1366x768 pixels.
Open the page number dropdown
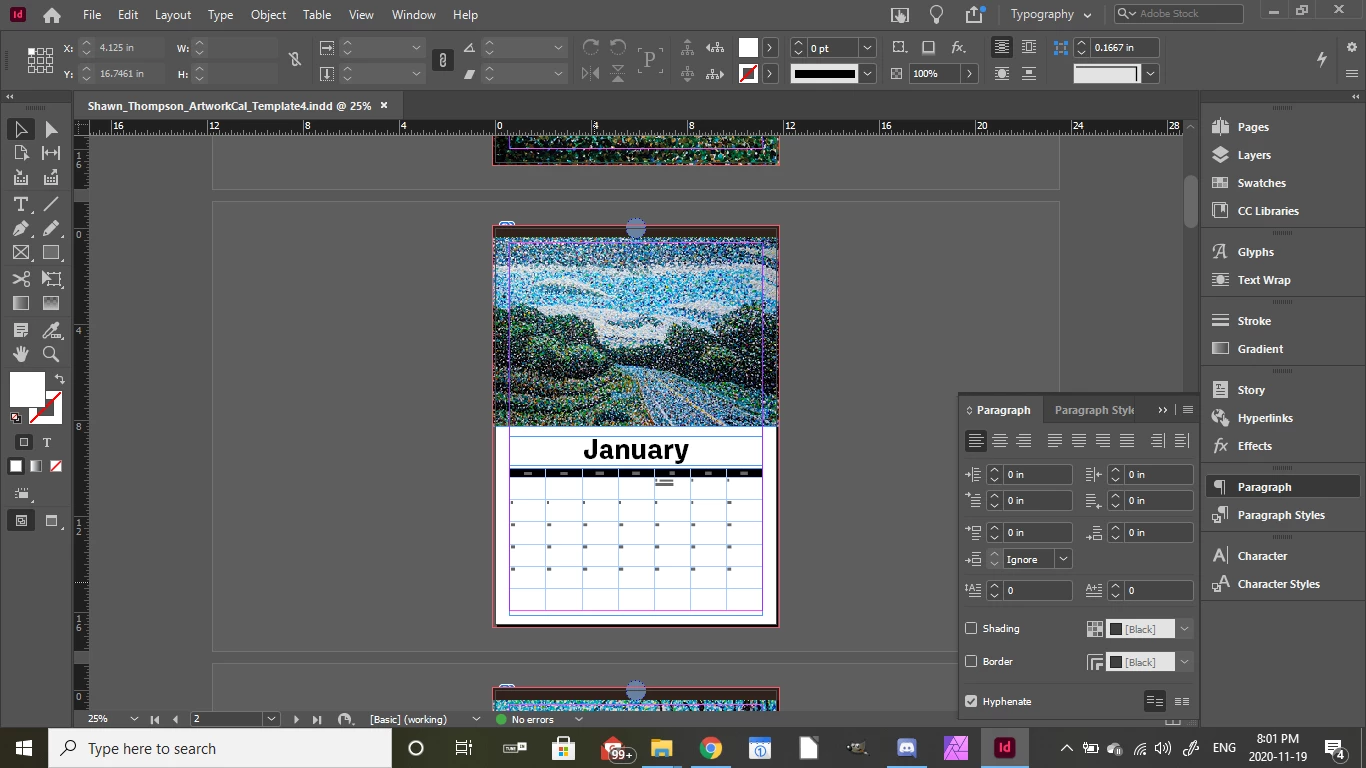tap(271, 719)
